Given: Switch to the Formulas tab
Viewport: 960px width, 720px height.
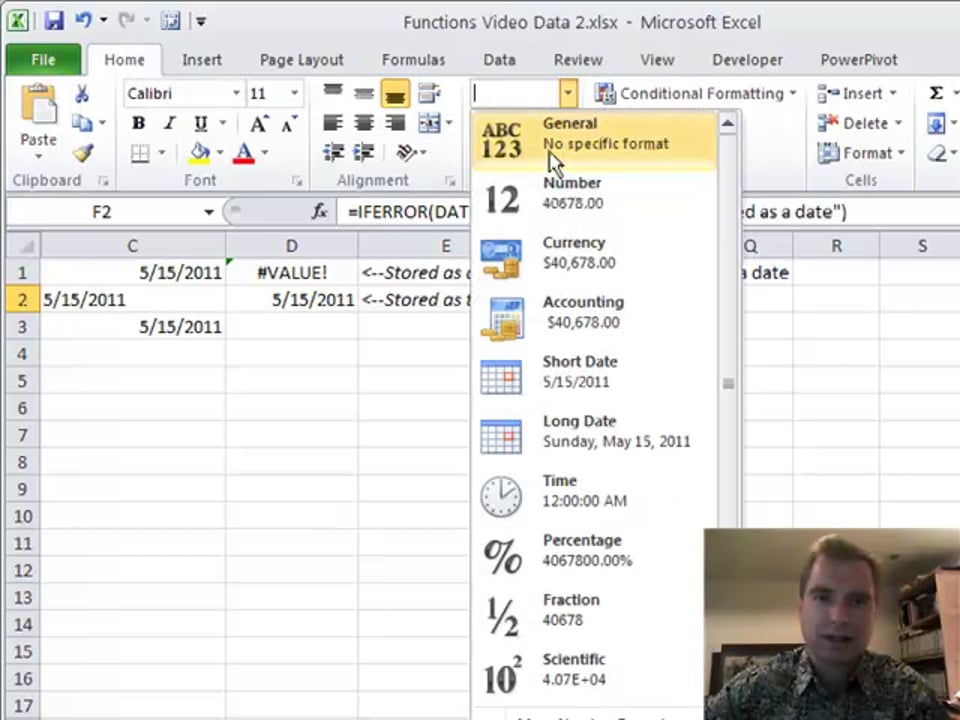Looking at the screenshot, I should [x=413, y=59].
